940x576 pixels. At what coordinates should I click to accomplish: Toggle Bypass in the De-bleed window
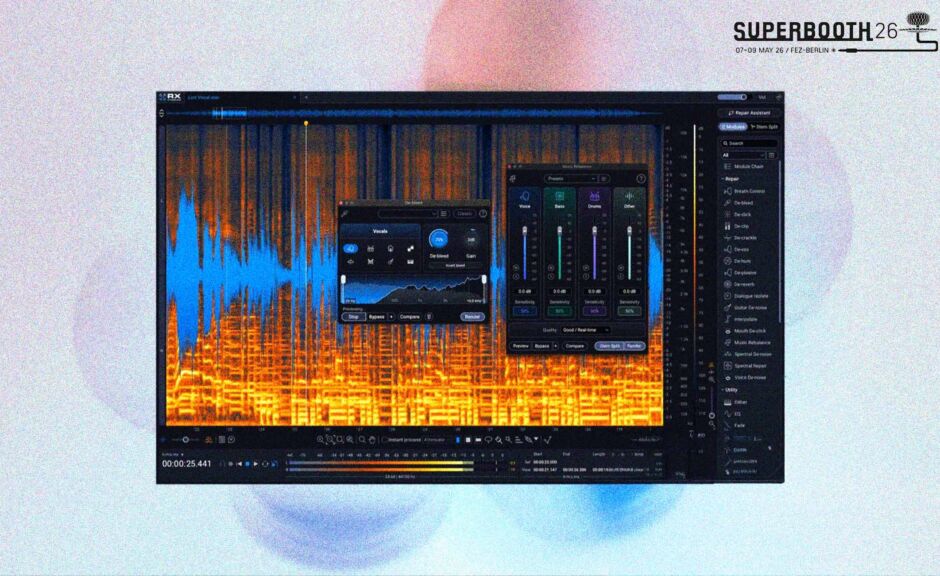click(376, 316)
